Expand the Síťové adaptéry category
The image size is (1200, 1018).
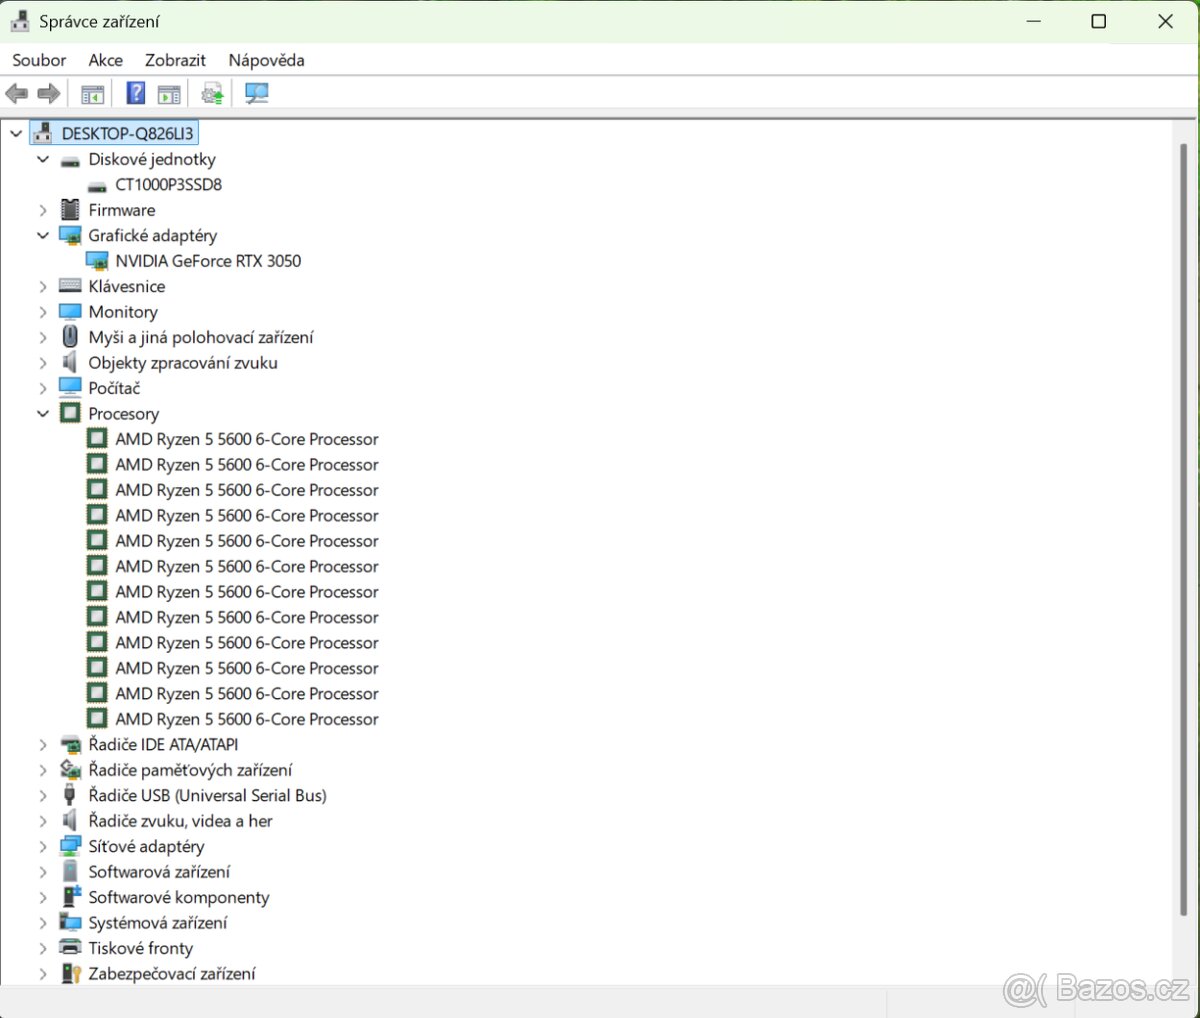pos(43,847)
